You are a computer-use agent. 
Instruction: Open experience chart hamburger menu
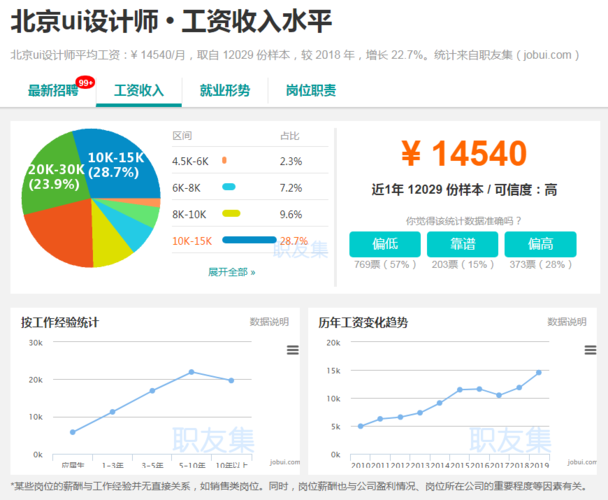pyautogui.click(x=293, y=350)
